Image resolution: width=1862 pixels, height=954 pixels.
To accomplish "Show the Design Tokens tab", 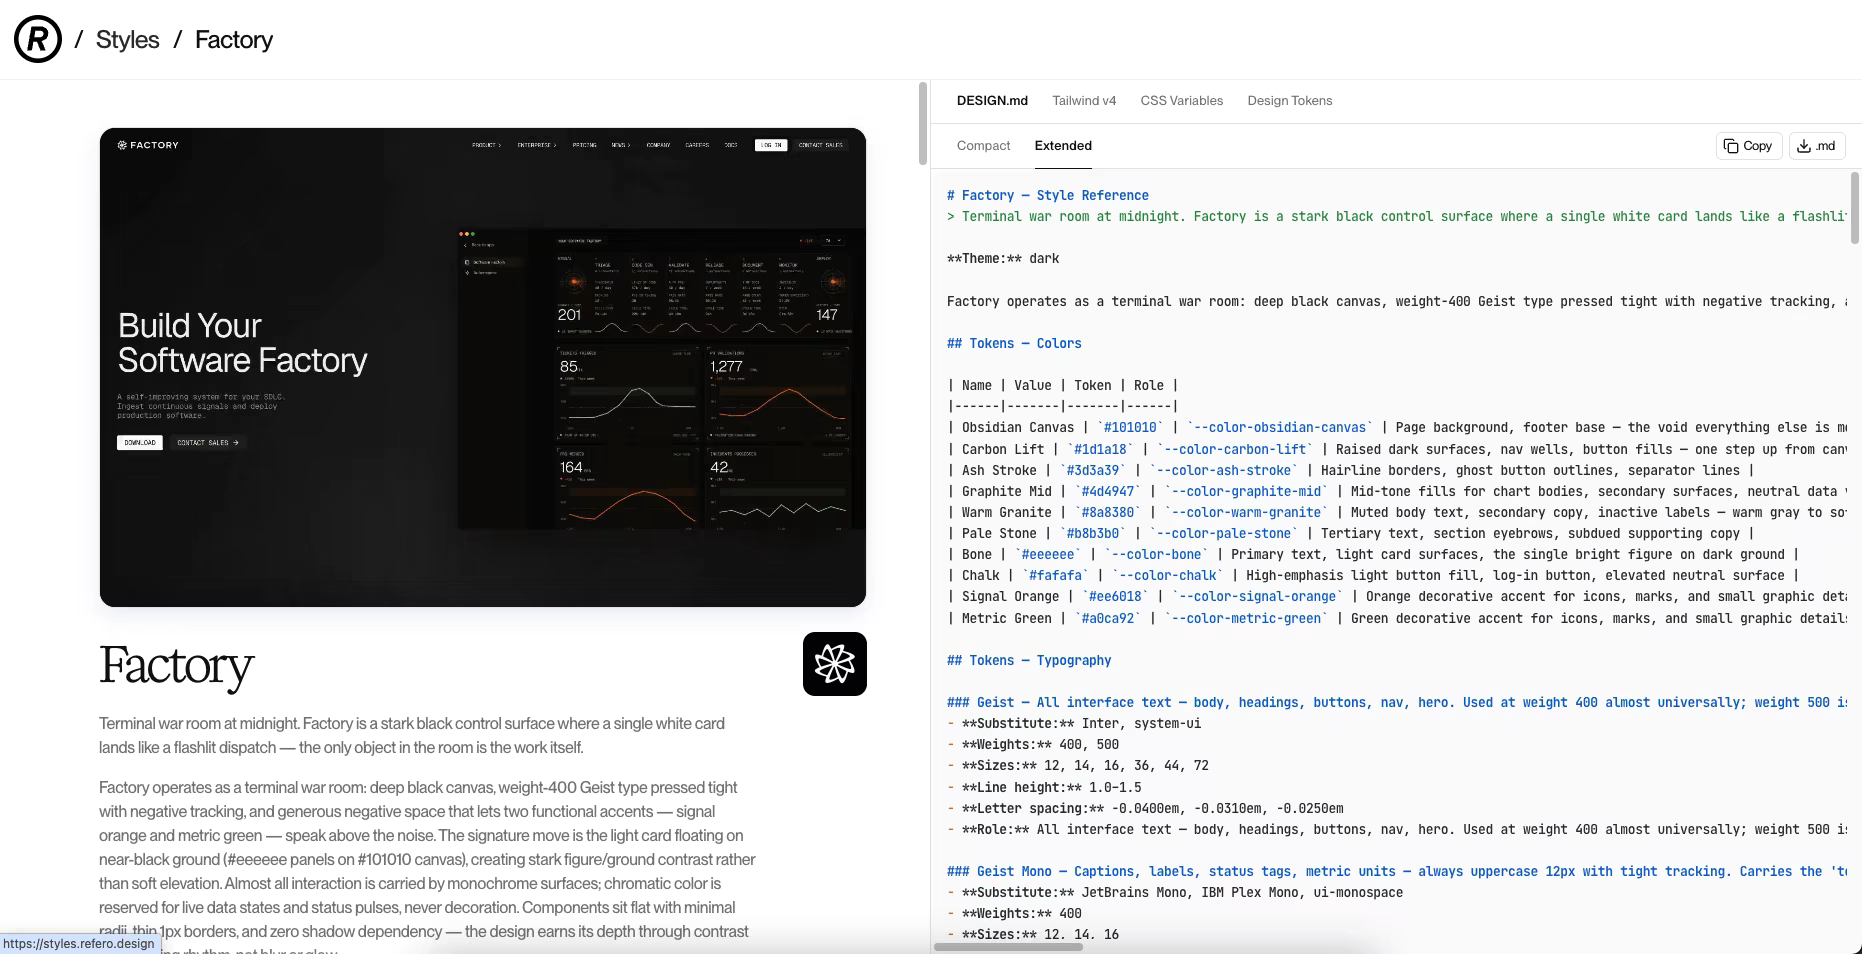I will tap(1290, 101).
